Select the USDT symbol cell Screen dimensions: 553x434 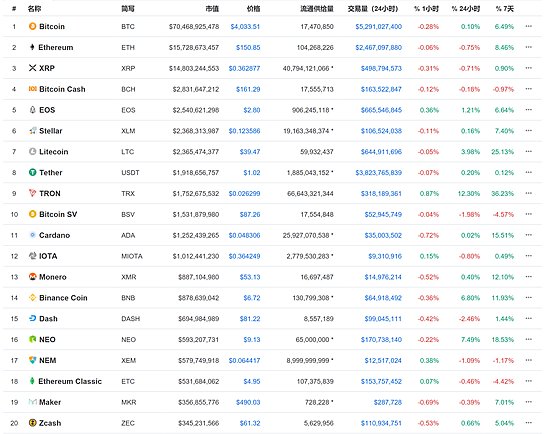point(130,172)
